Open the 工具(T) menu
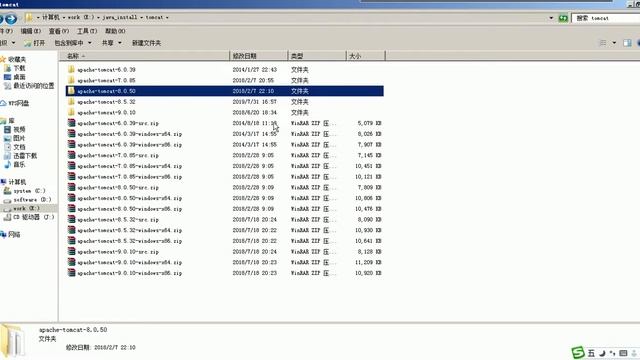 [x=87, y=31]
